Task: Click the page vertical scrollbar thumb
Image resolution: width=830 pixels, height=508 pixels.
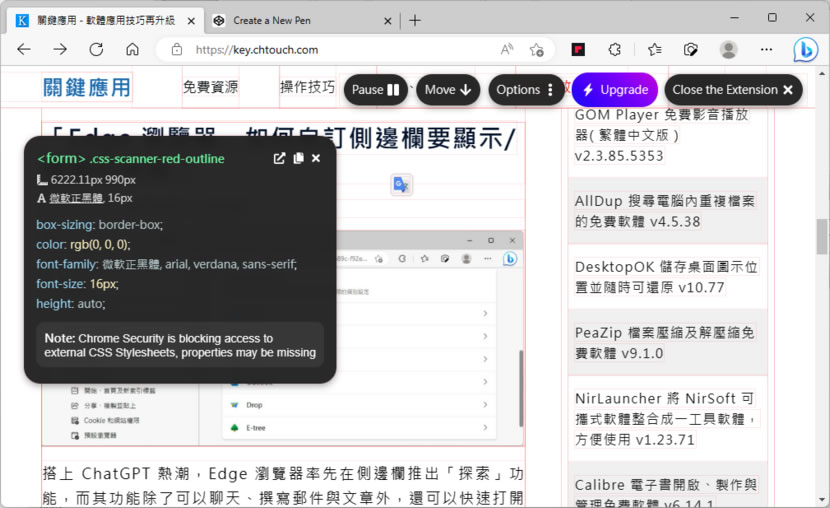Action: tap(822, 237)
